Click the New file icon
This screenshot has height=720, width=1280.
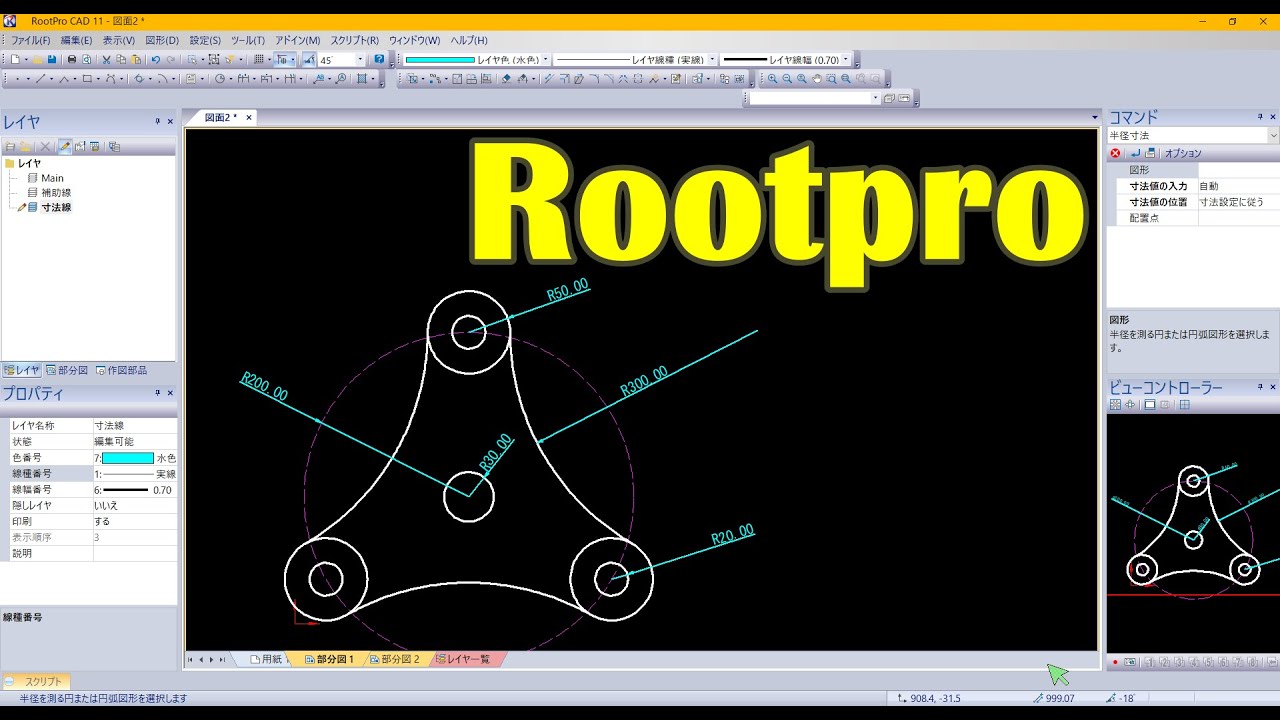(x=15, y=59)
